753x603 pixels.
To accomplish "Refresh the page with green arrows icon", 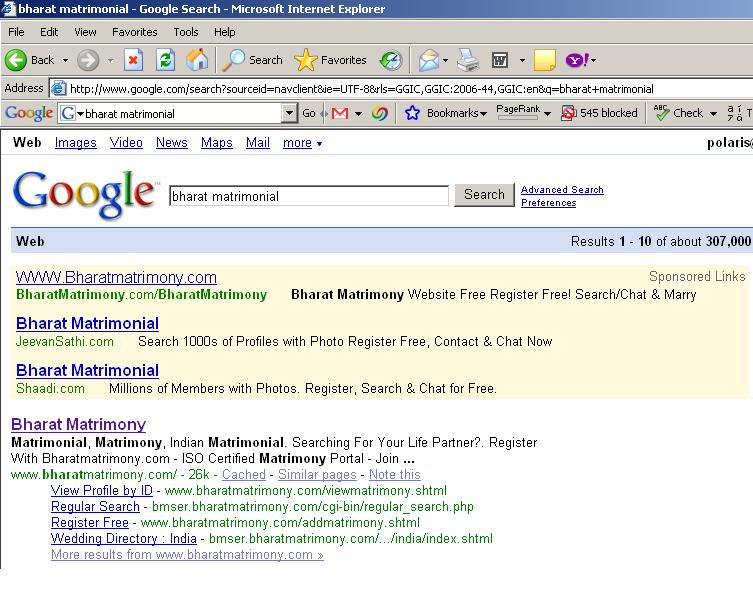I will 165,60.
